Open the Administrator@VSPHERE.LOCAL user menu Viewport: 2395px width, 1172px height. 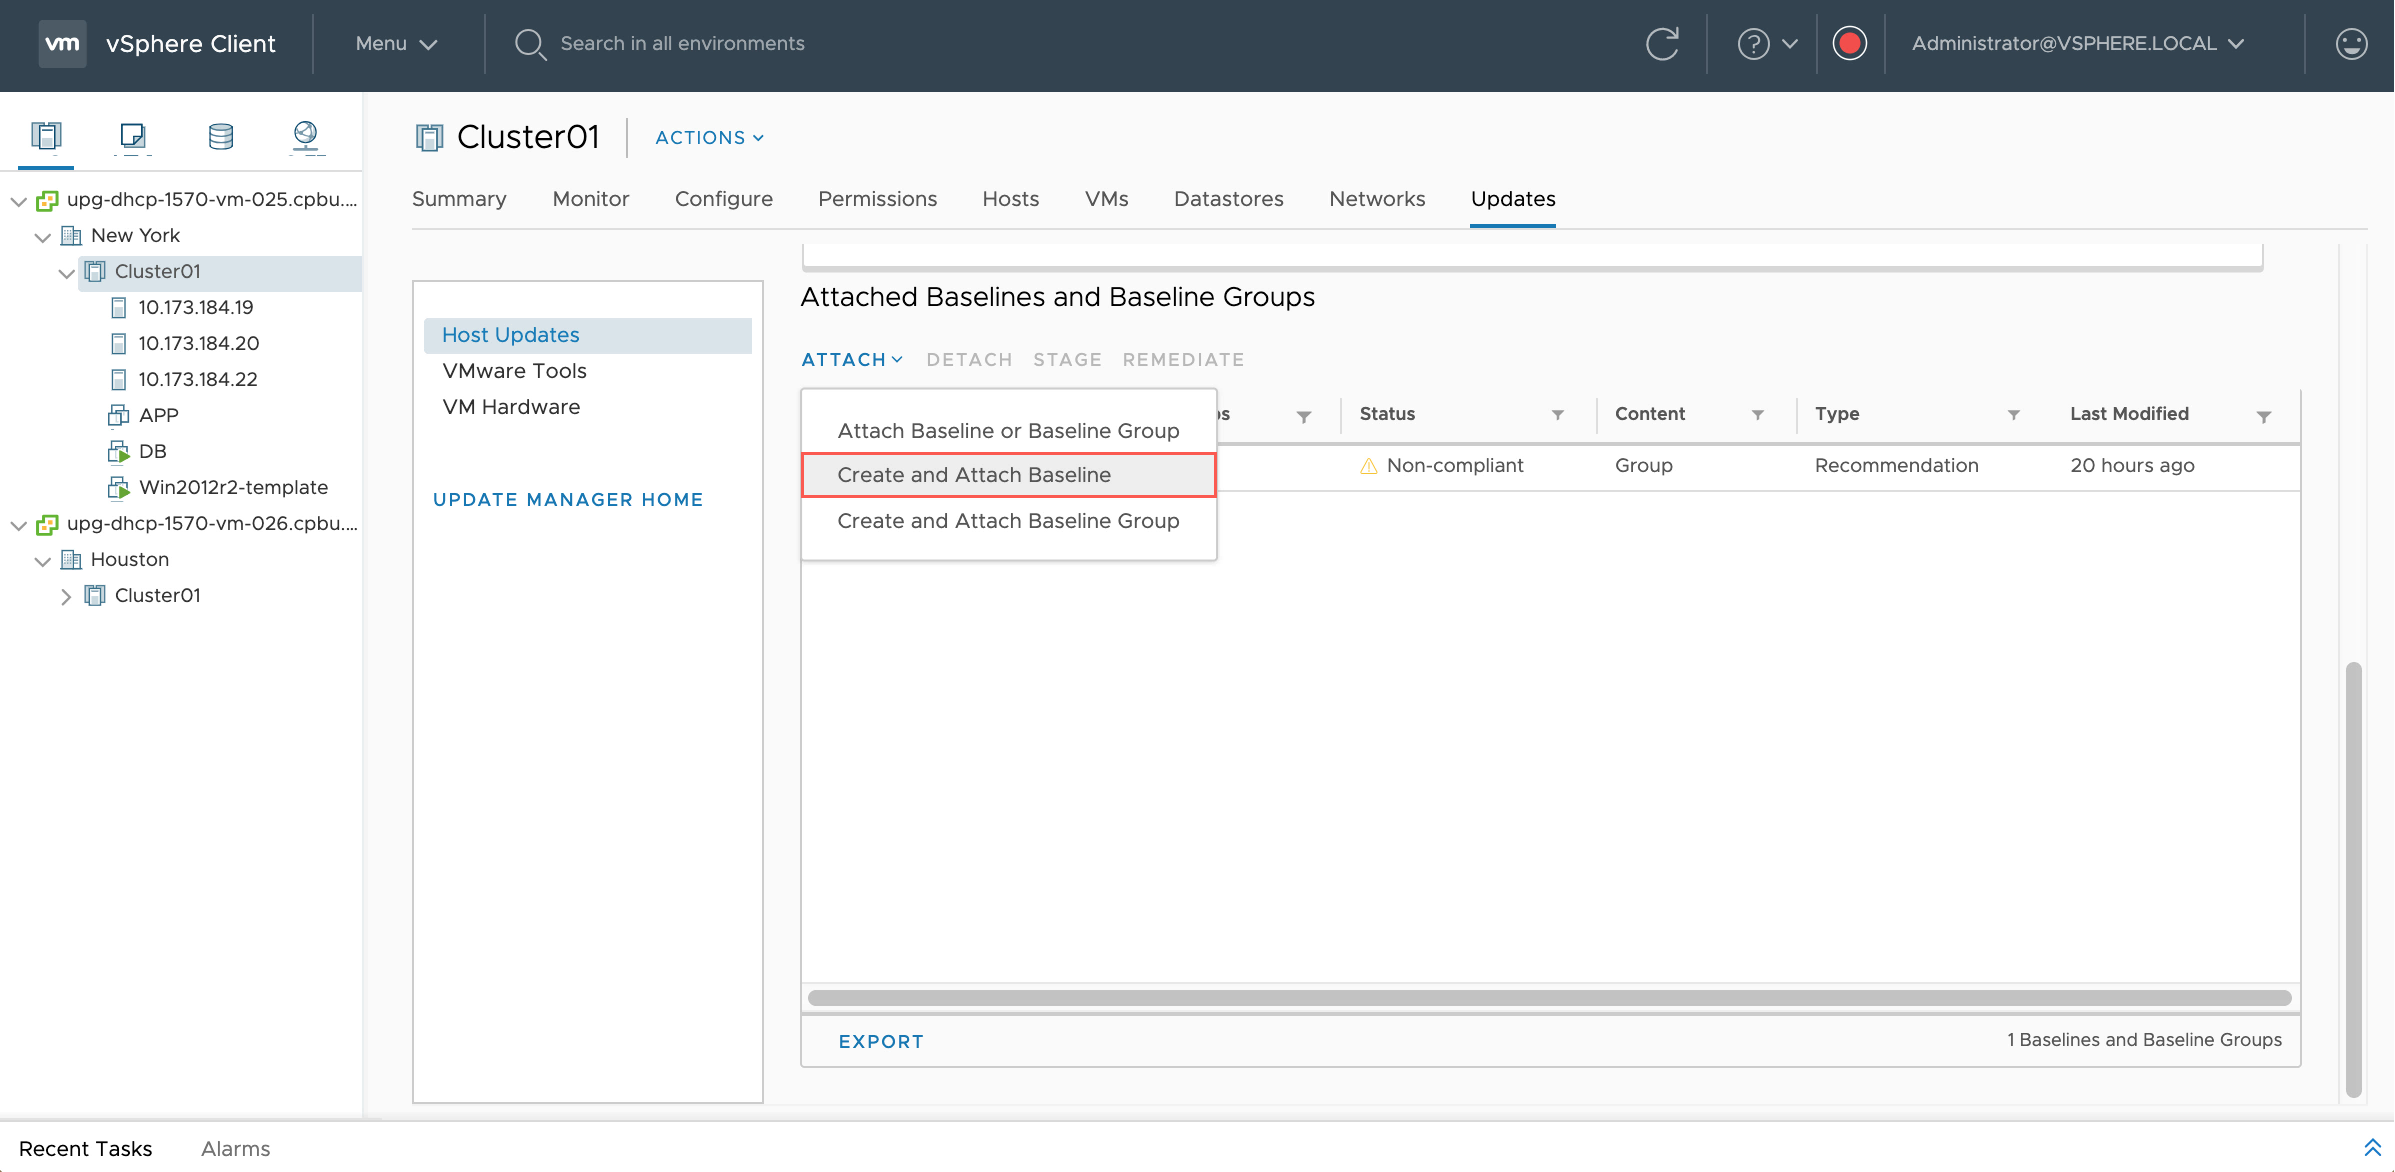2078,44
